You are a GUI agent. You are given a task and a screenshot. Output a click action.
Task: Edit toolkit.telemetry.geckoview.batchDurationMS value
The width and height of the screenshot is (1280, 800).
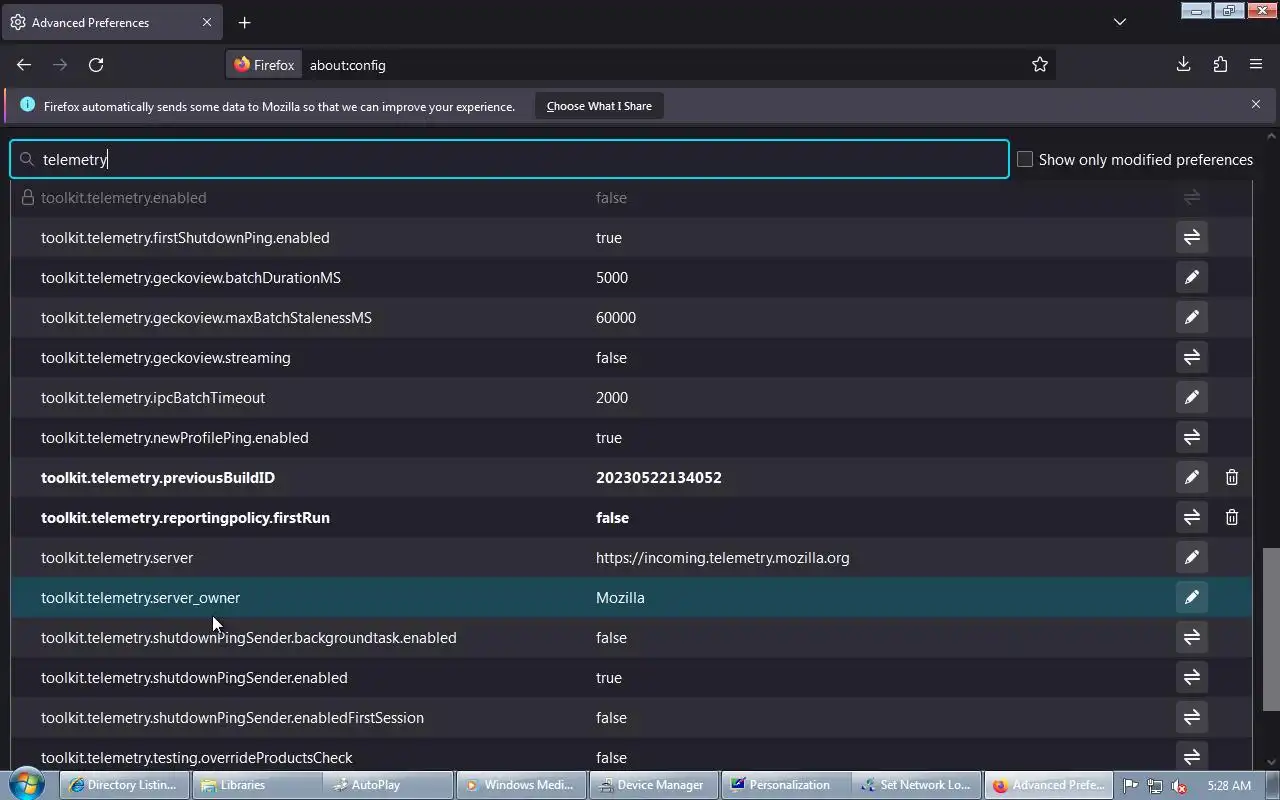click(x=1191, y=277)
